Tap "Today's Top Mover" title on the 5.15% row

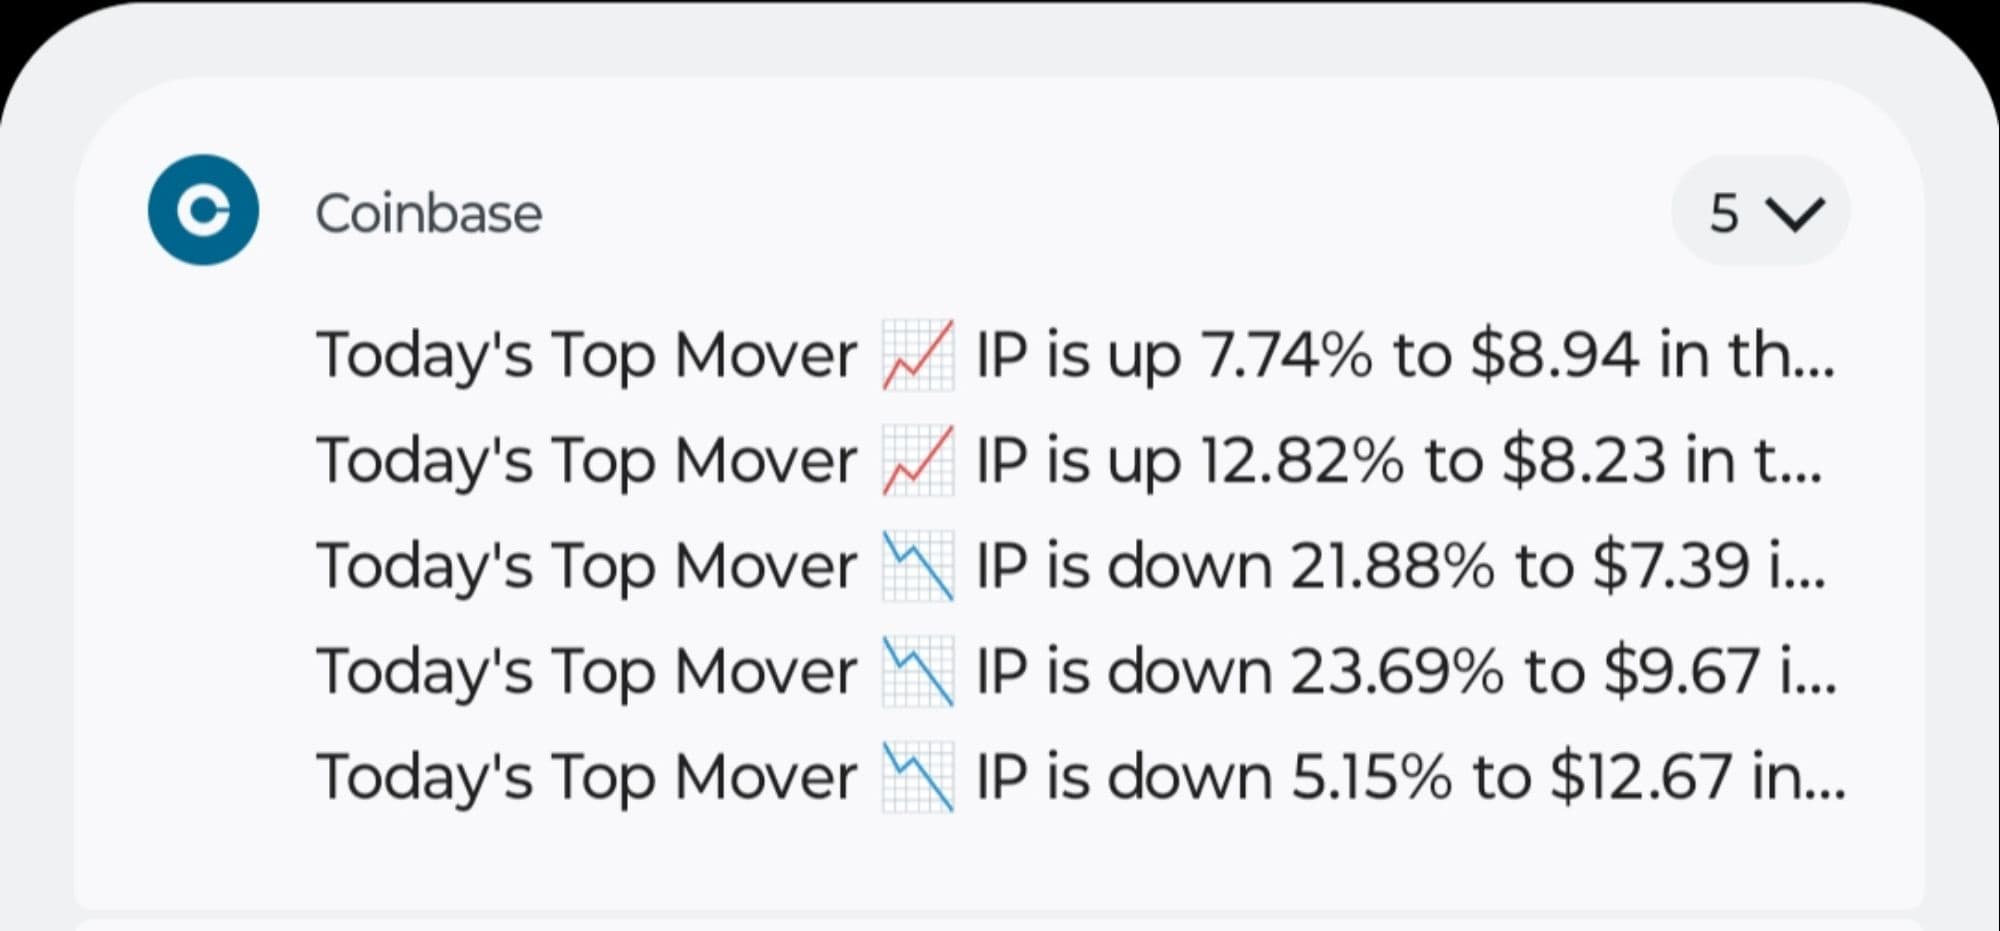586,777
